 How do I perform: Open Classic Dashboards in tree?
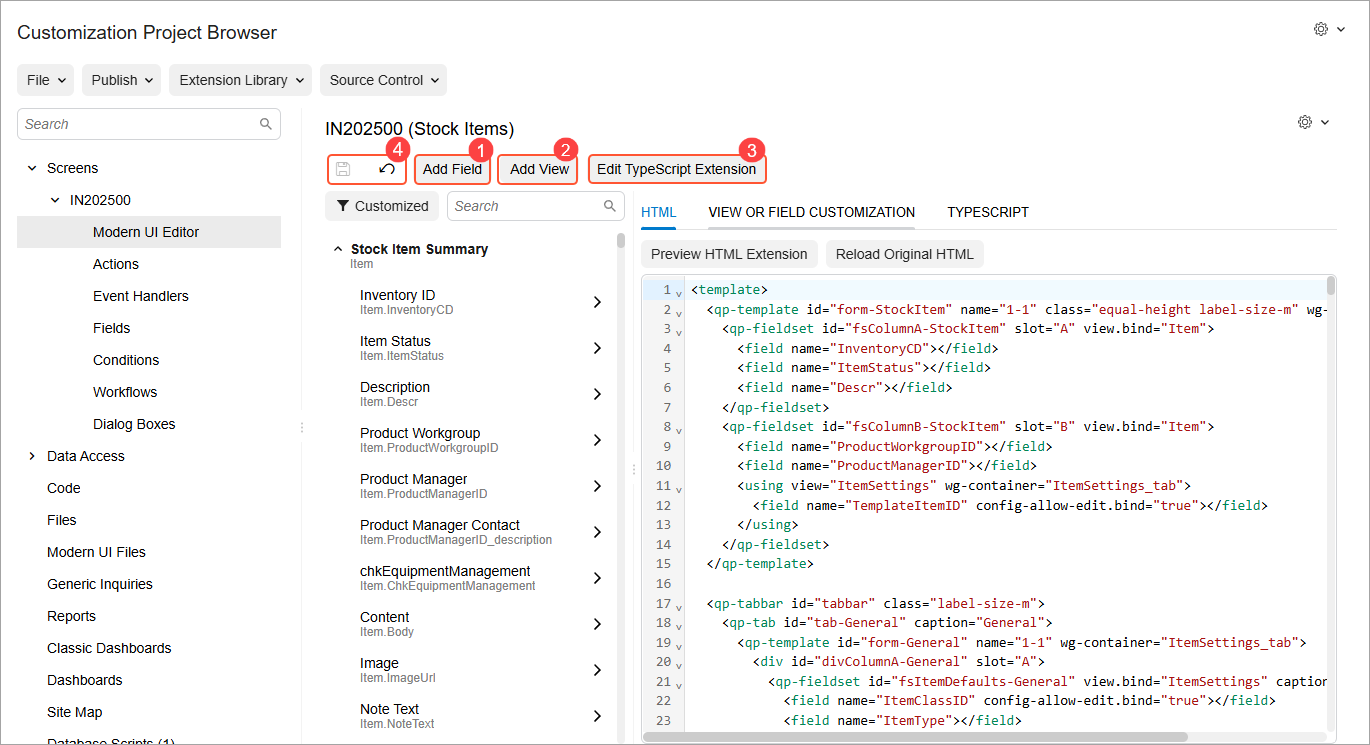(109, 648)
